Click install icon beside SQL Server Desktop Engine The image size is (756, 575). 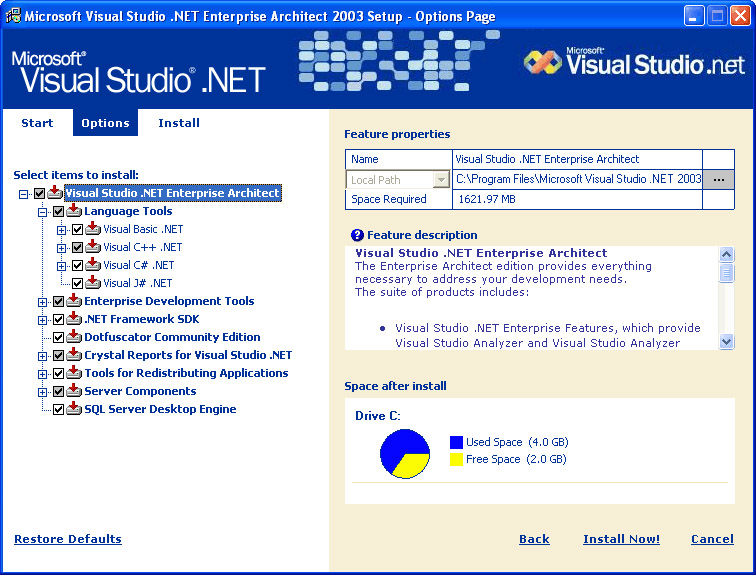pos(74,410)
